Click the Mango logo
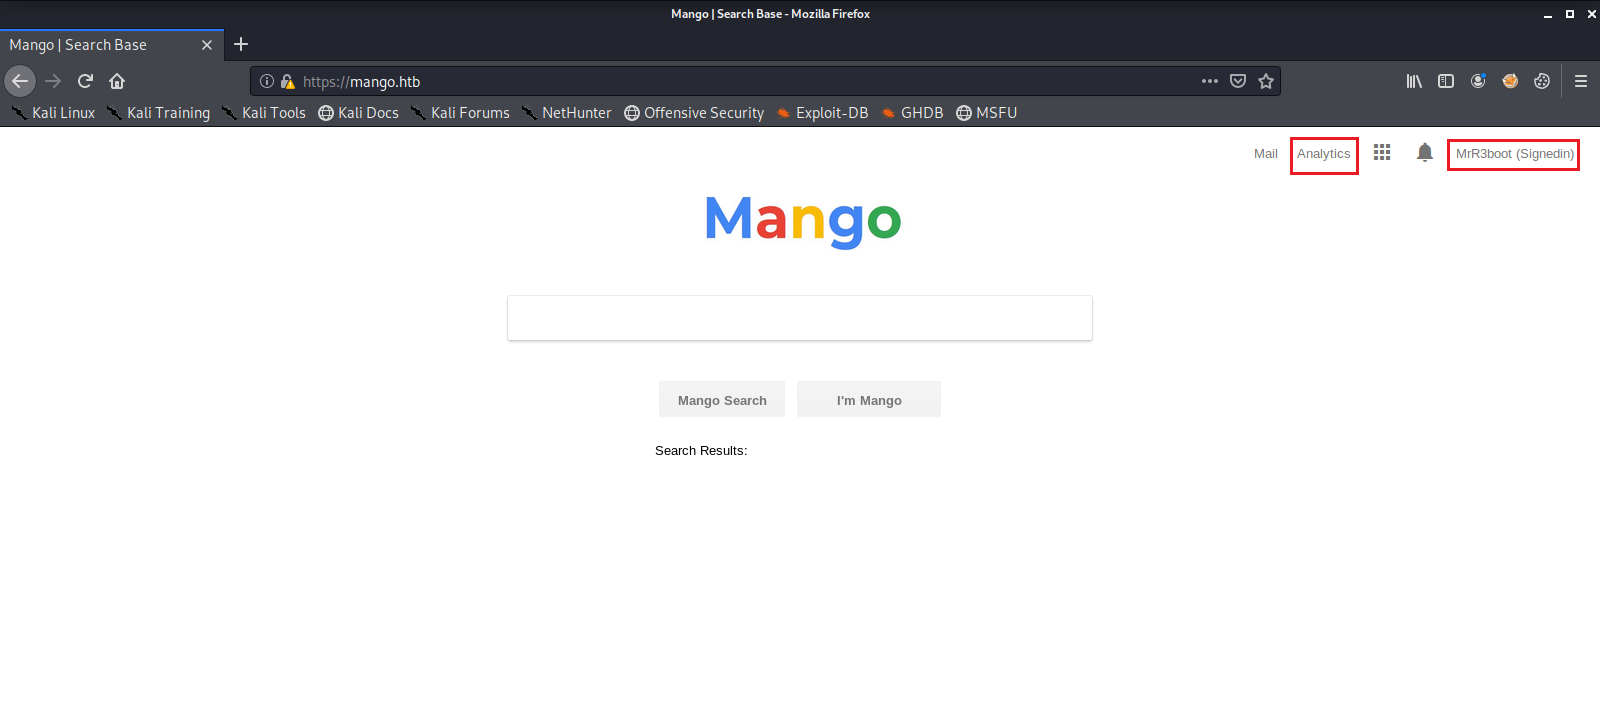The width and height of the screenshot is (1600, 728). (803, 221)
